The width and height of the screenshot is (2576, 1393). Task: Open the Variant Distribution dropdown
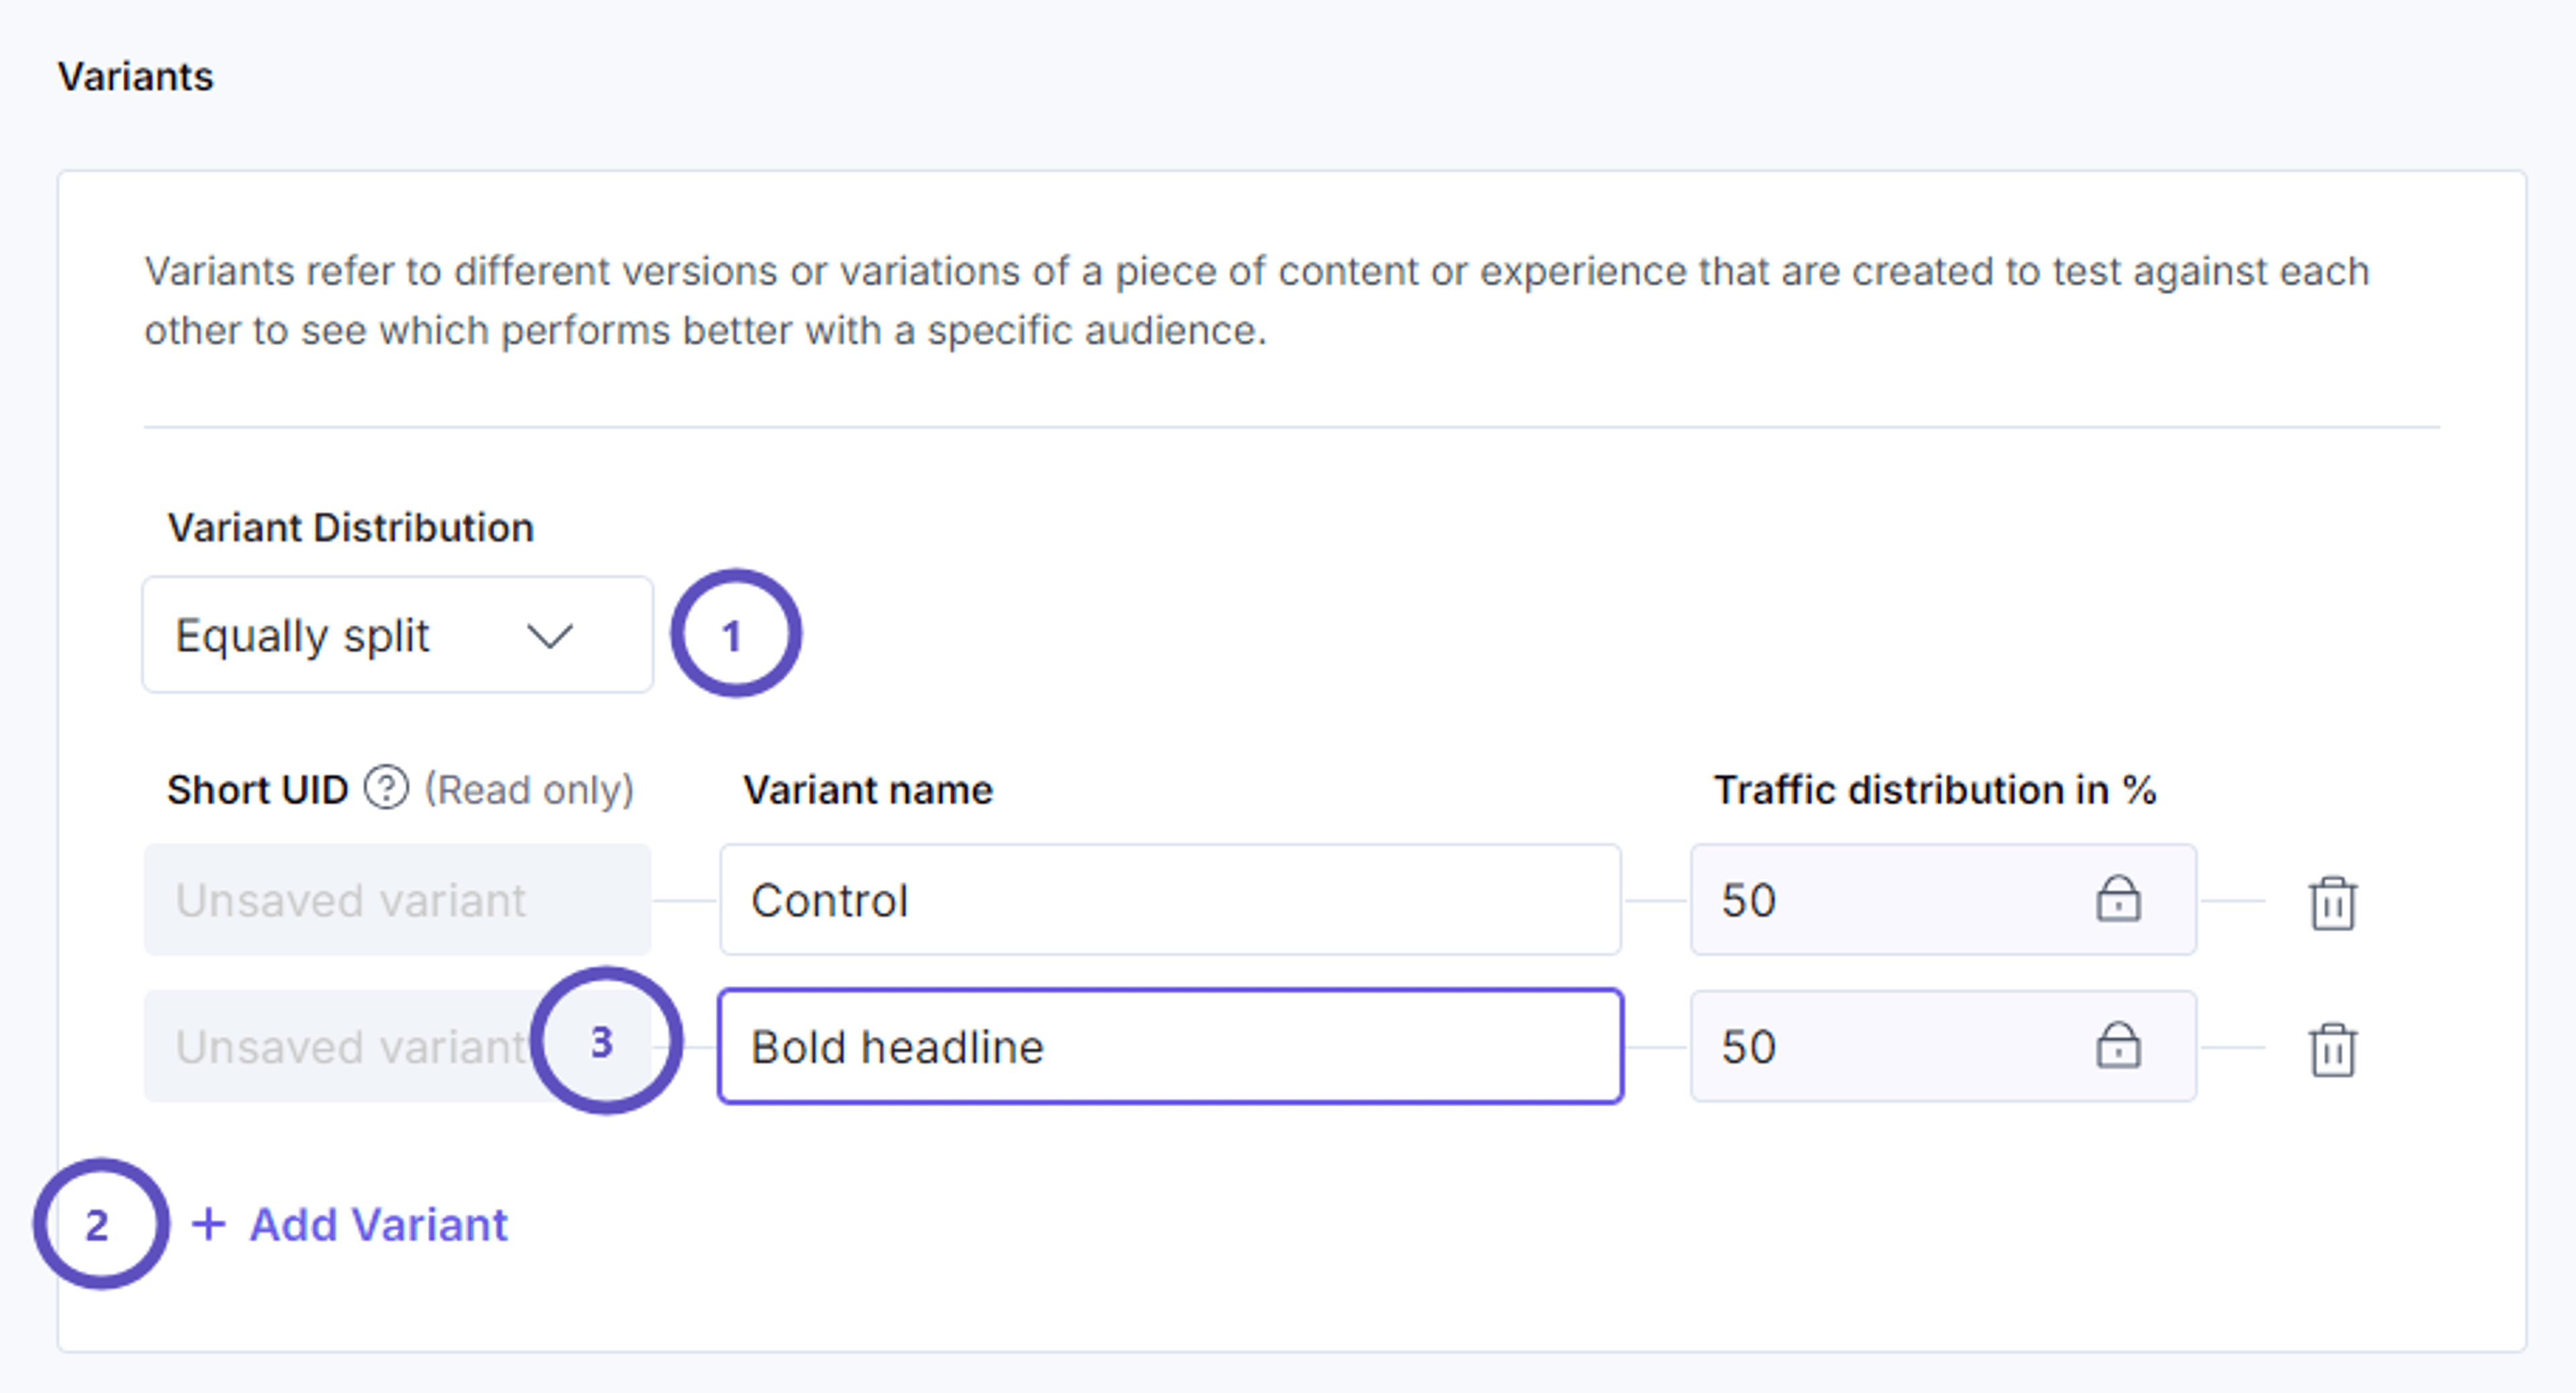point(398,635)
